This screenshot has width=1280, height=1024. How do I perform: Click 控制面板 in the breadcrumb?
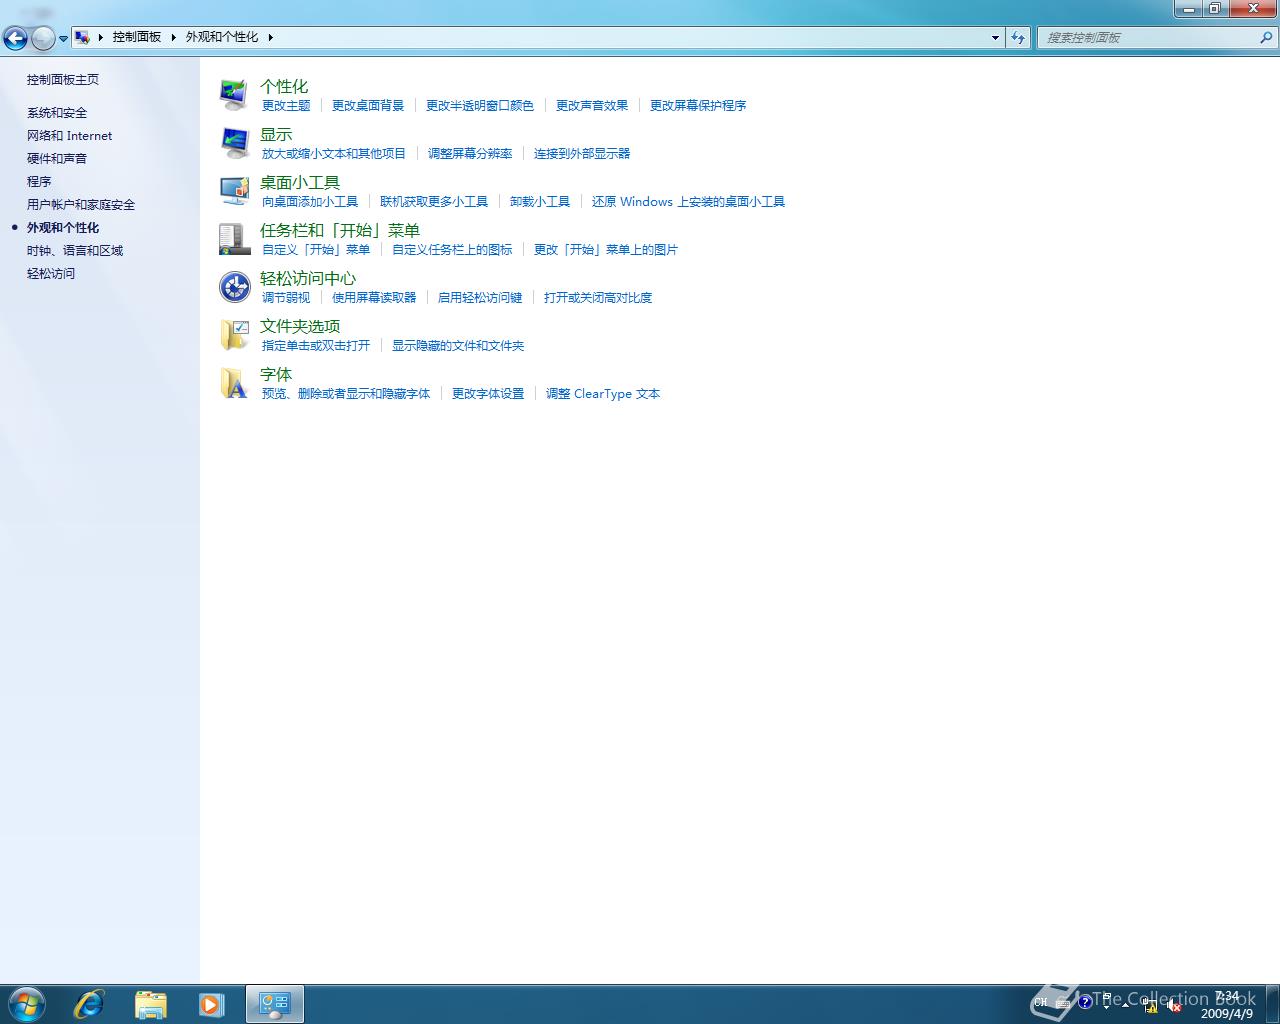coord(136,37)
